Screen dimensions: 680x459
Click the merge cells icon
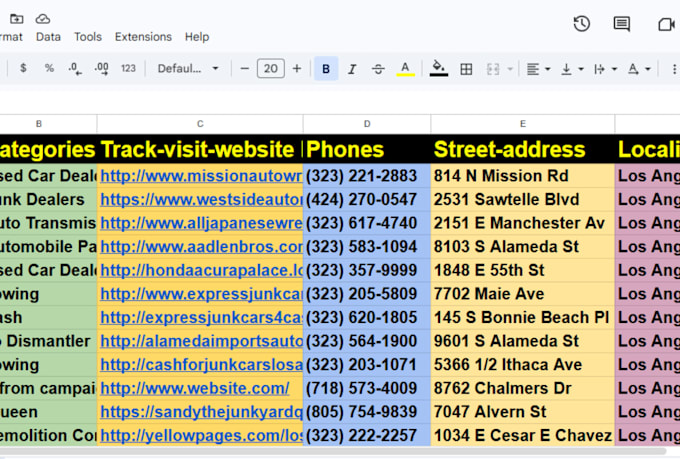tap(493, 69)
